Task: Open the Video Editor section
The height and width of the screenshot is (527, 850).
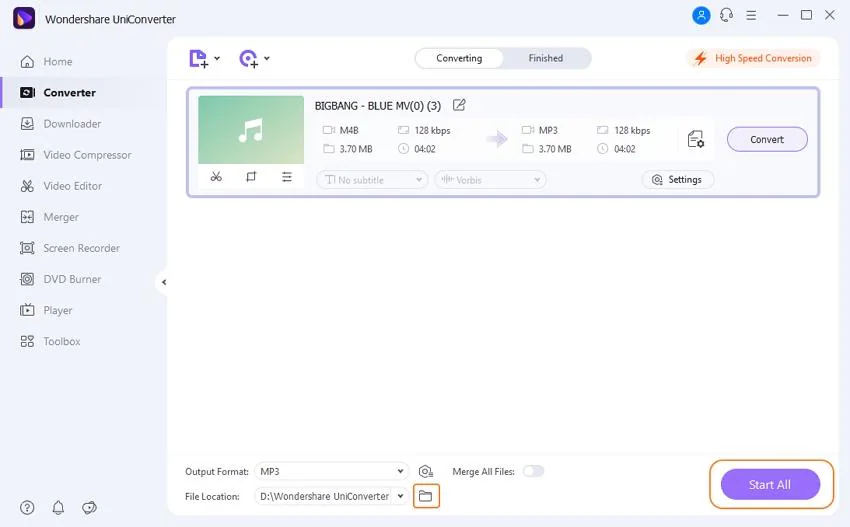Action: pos(61,186)
